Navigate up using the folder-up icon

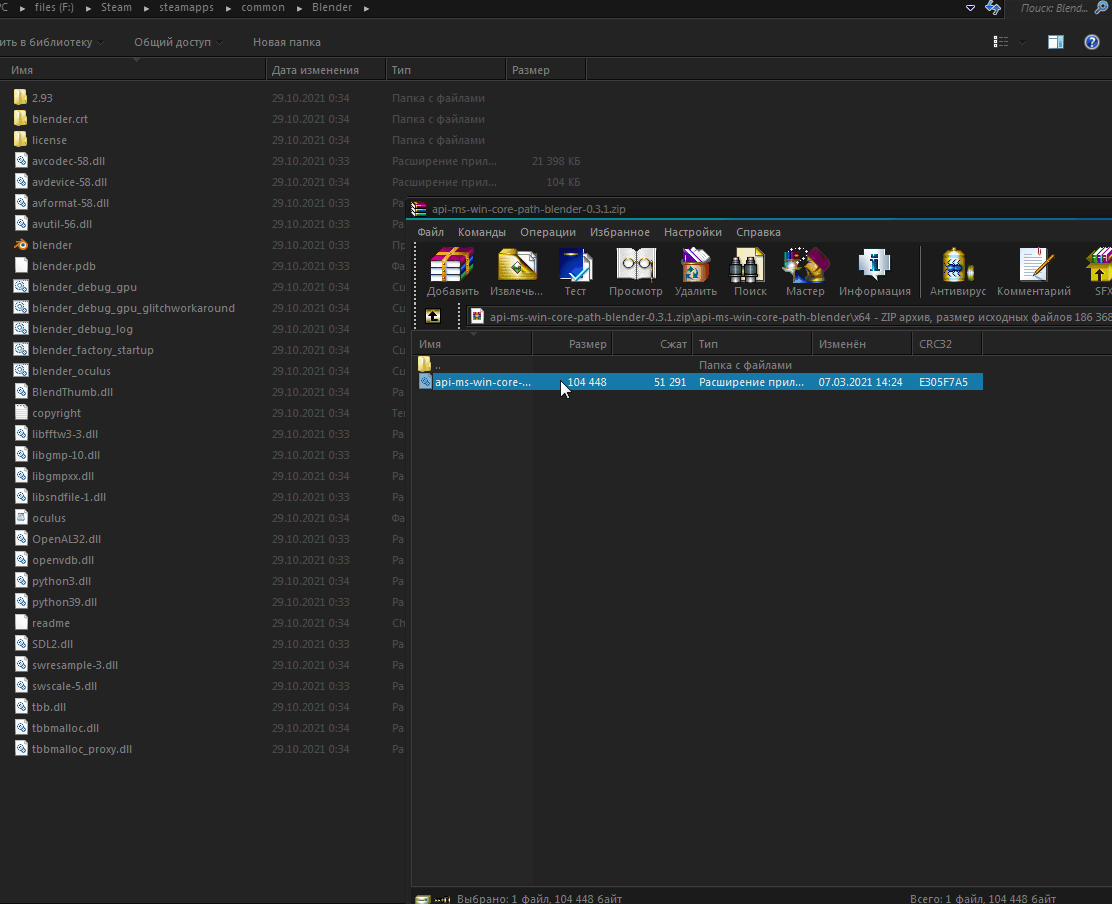click(432, 316)
